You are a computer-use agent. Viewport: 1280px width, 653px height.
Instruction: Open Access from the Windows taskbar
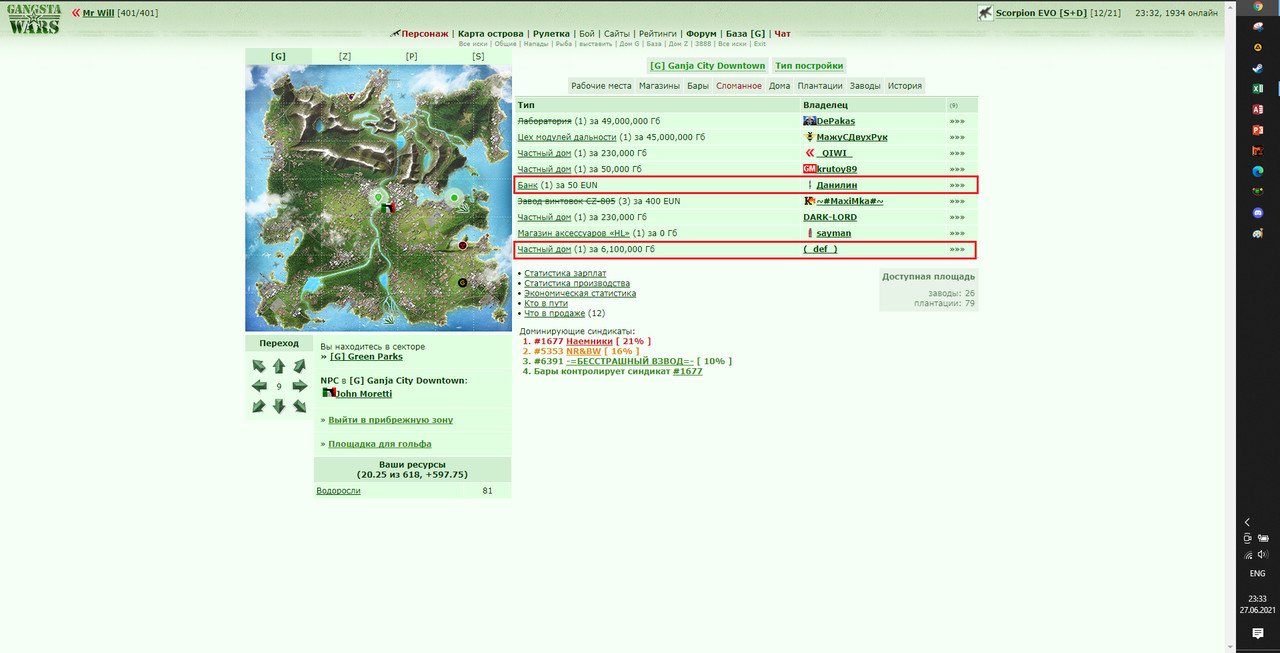coord(1258,109)
